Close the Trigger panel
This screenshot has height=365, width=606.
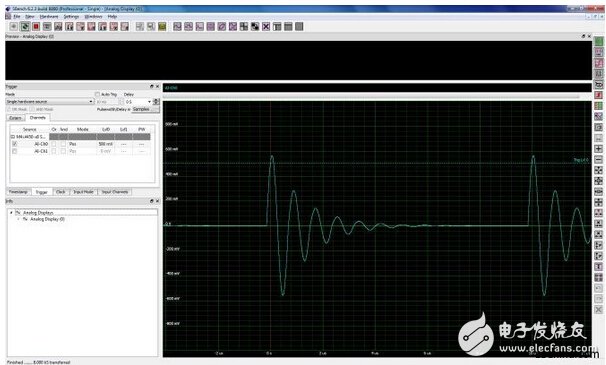pyautogui.click(x=157, y=86)
